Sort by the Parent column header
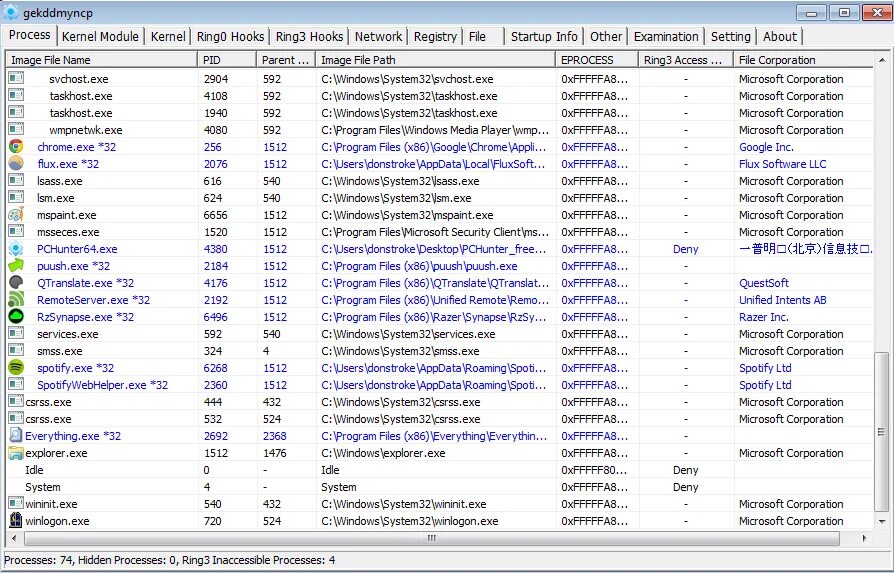This screenshot has width=894, height=573. (x=286, y=60)
